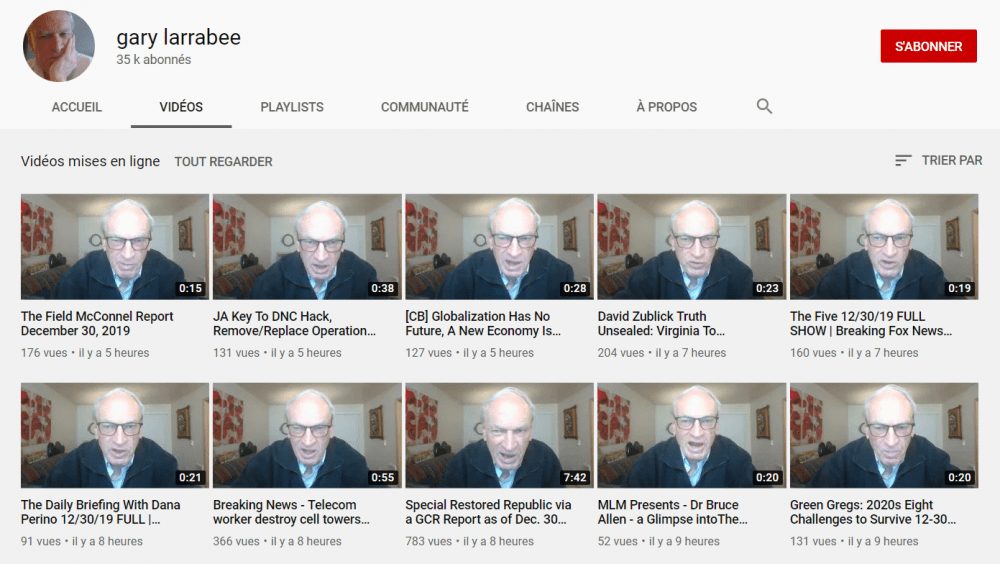1000x564 pixels.
Task: Click the title David Zublick Truth Unsealed
Action: pos(661,323)
